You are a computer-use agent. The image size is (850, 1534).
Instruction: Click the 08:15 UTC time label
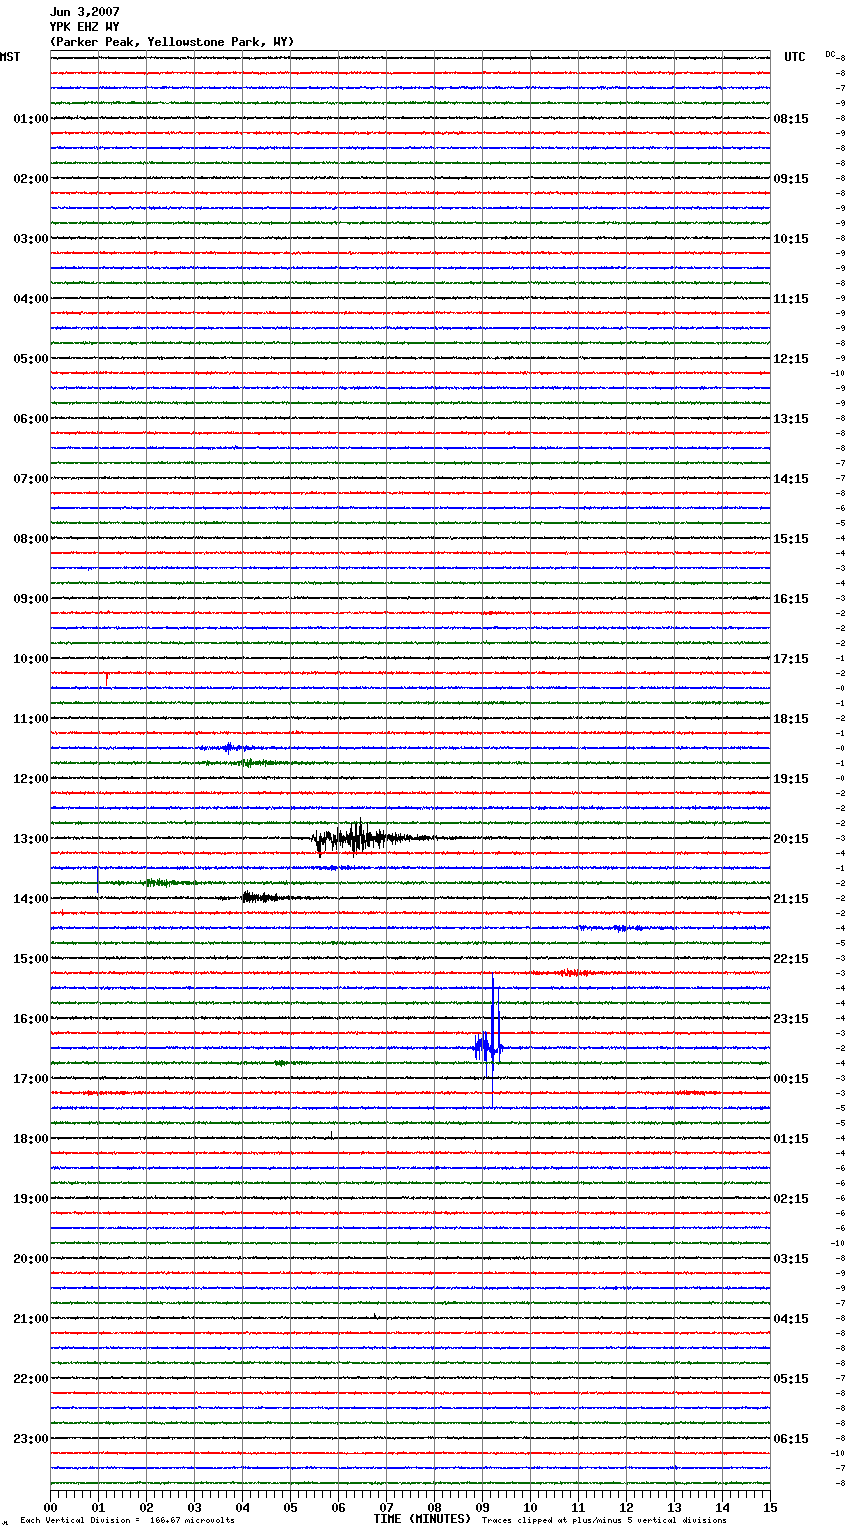[x=791, y=119]
